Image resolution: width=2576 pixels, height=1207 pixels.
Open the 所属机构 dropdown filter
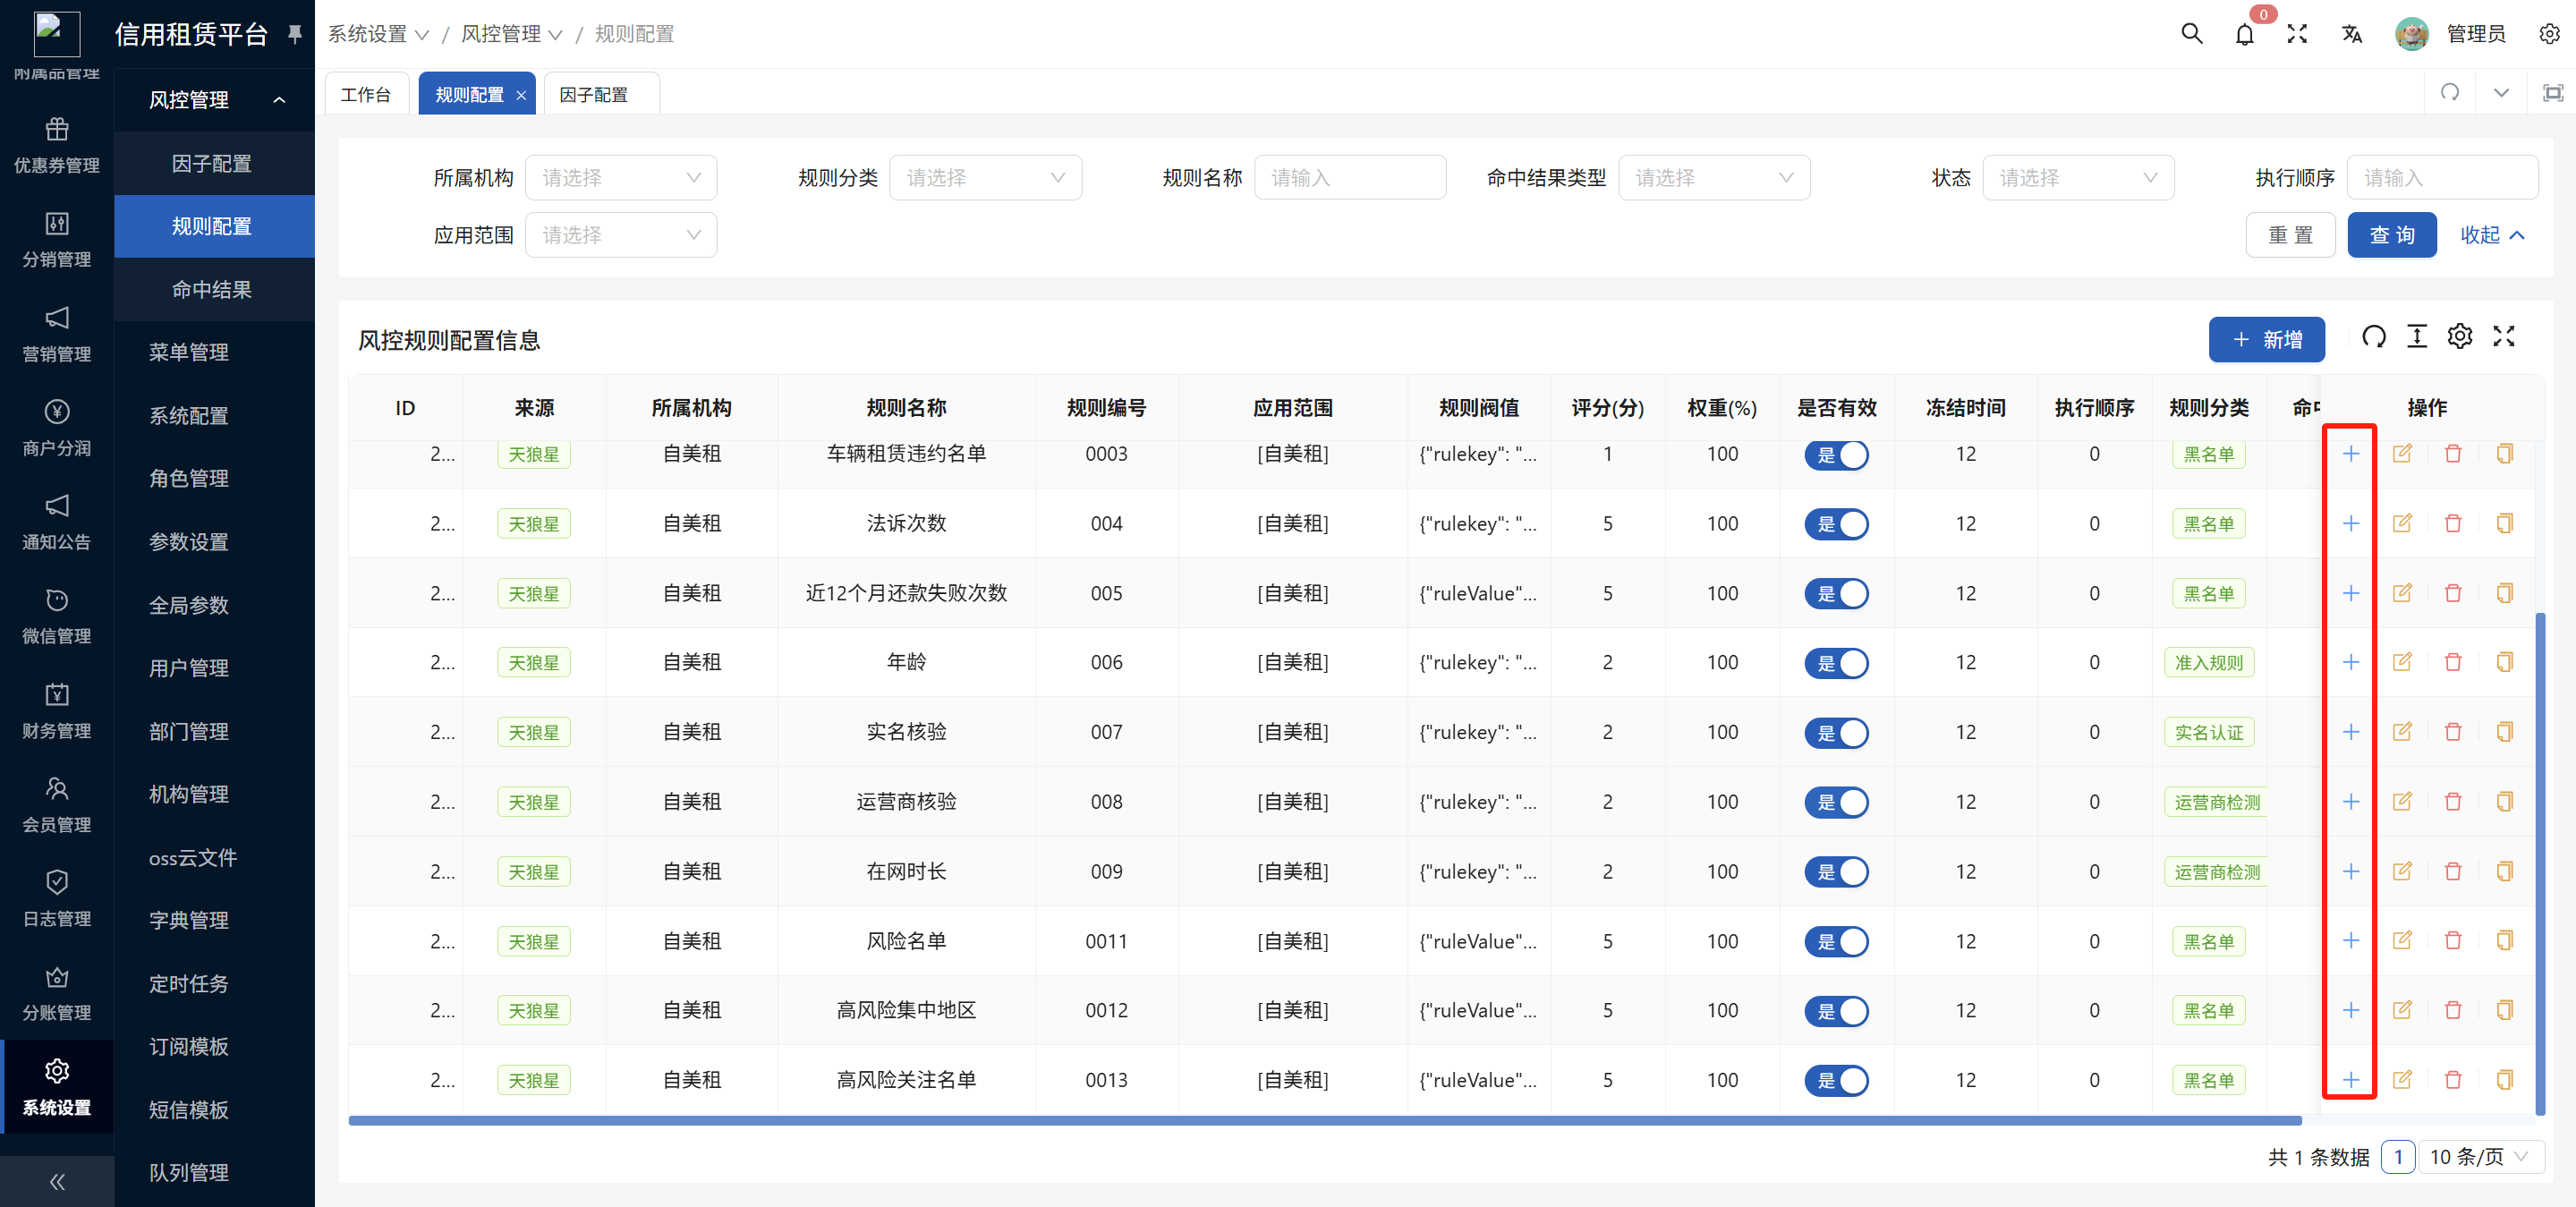tap(621, 177)
